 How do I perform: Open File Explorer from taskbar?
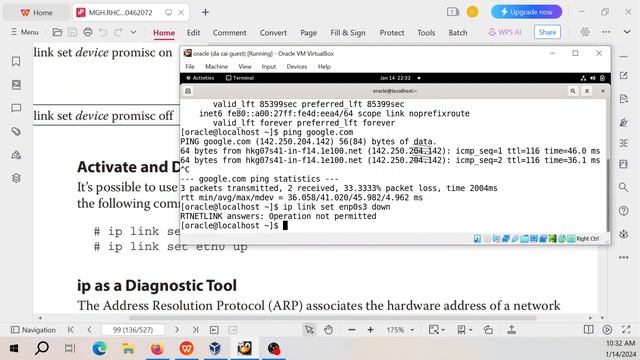(128, 349)
